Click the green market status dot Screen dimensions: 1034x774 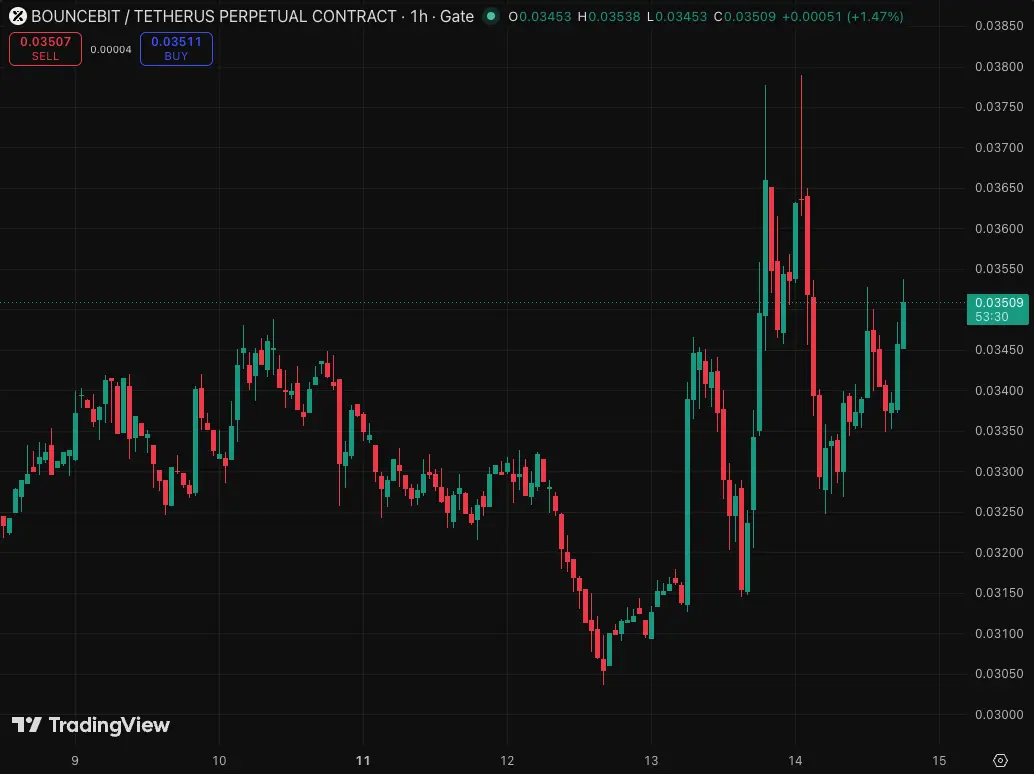pos(491,16)
